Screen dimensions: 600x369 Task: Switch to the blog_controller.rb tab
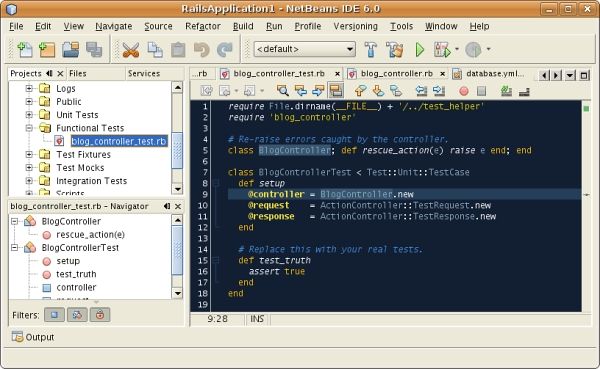click(396, 73)
